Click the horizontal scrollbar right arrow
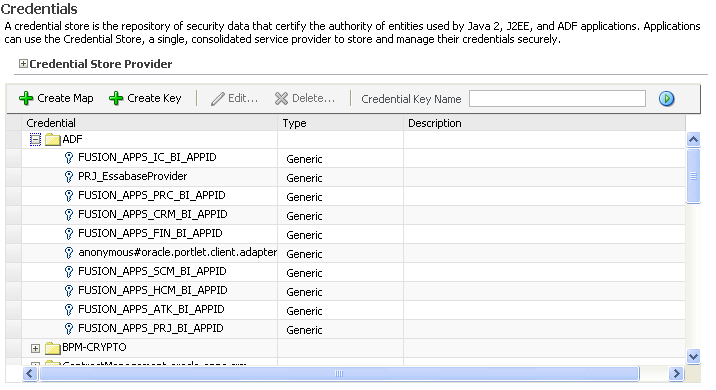716x390 pixels. click(676, 374)
